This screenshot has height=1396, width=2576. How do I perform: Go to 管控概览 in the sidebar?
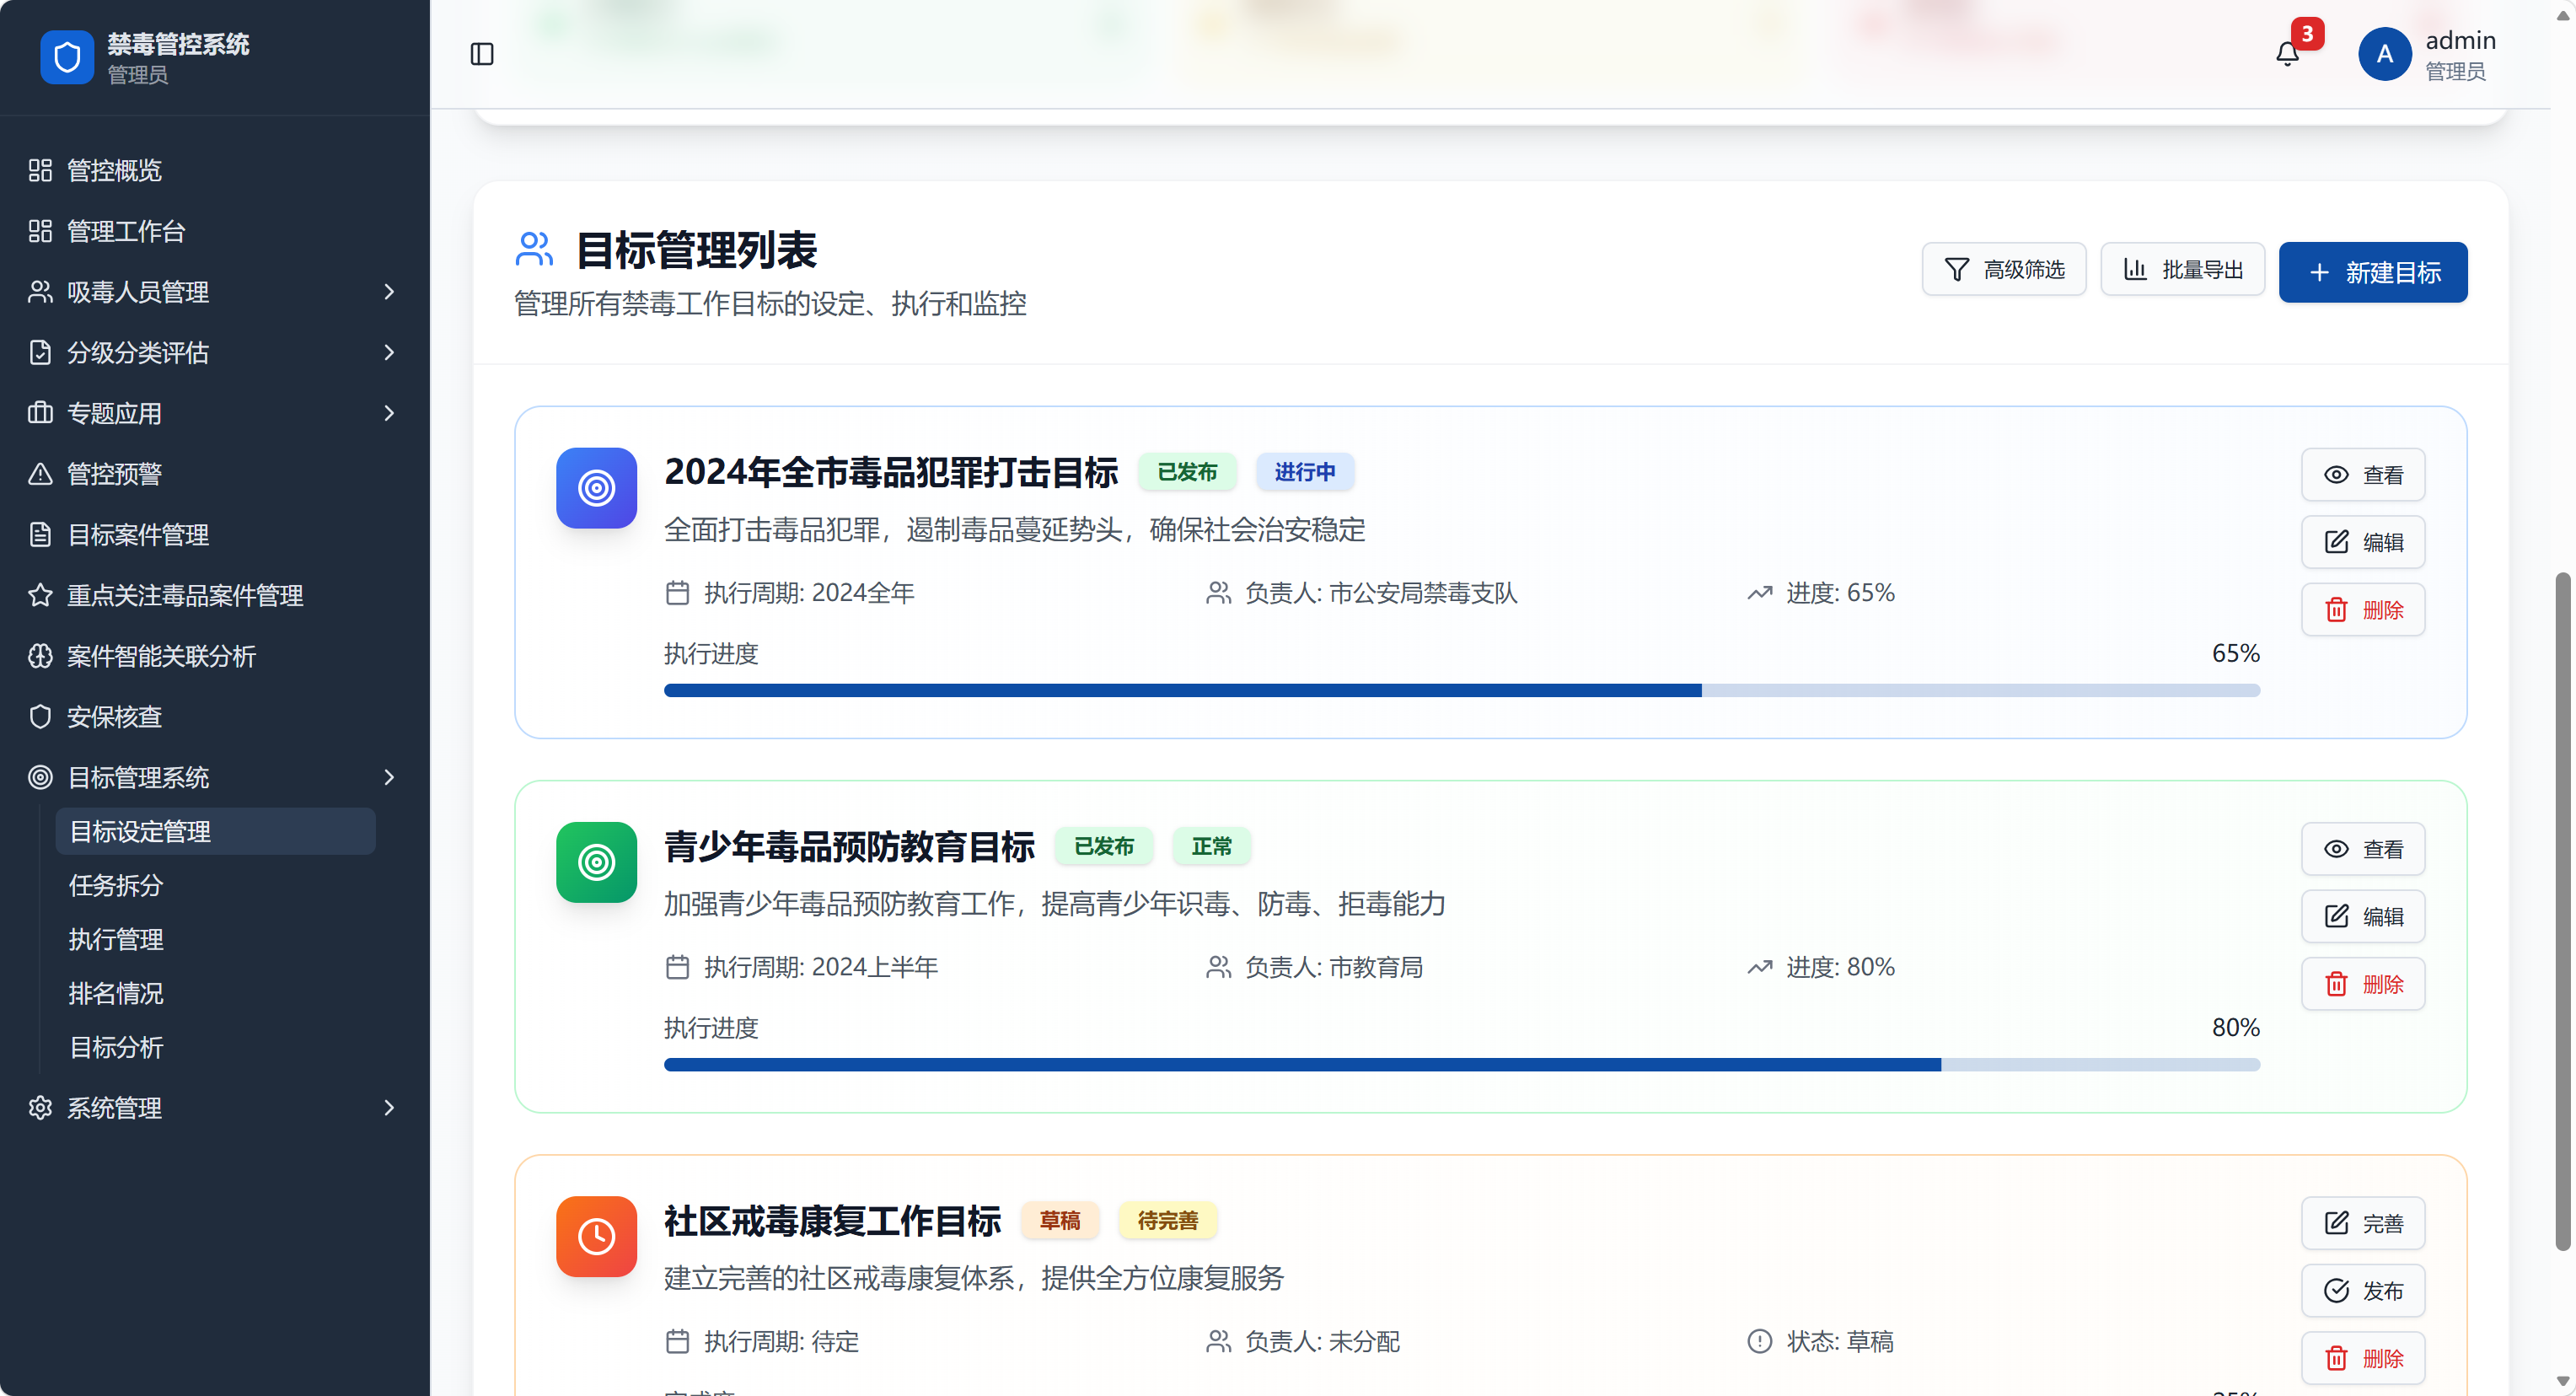click(215, 170)
